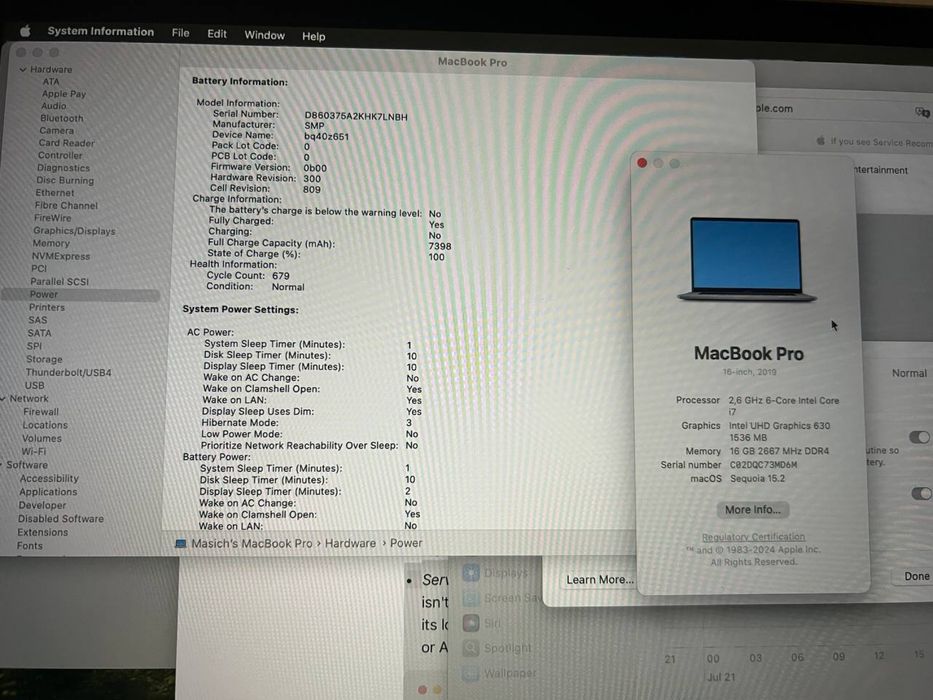Collapse the Hardware section in sidebar
933x700 pixels.
(x=23, y=70)
